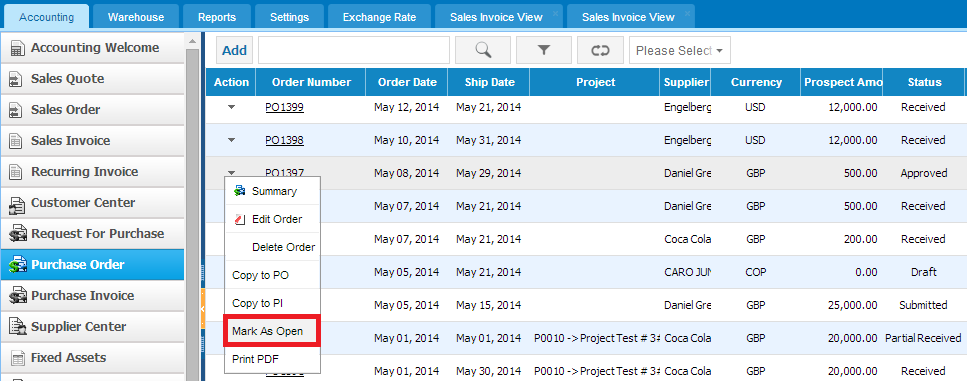Click the Submitted status cell
Screen dimensions: 967x381
(x=923, y=305)
